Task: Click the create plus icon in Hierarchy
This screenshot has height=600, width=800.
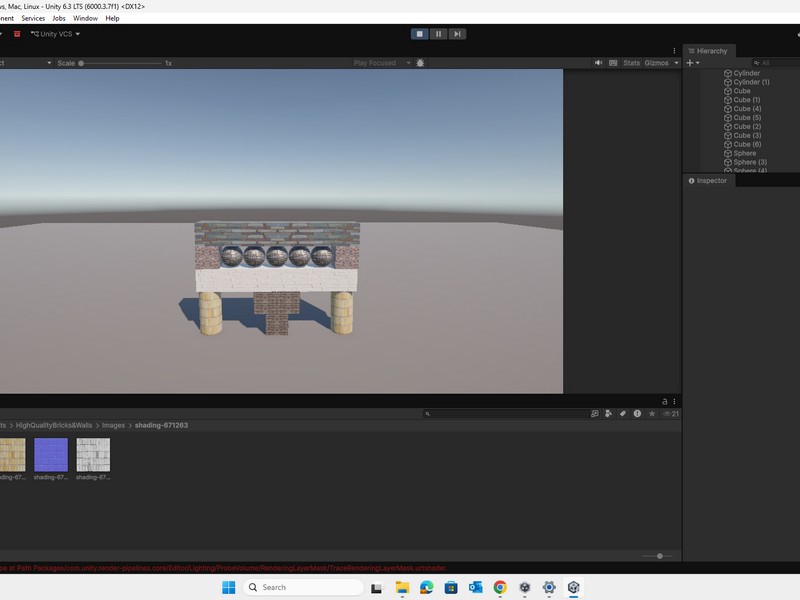Action: 690,63
